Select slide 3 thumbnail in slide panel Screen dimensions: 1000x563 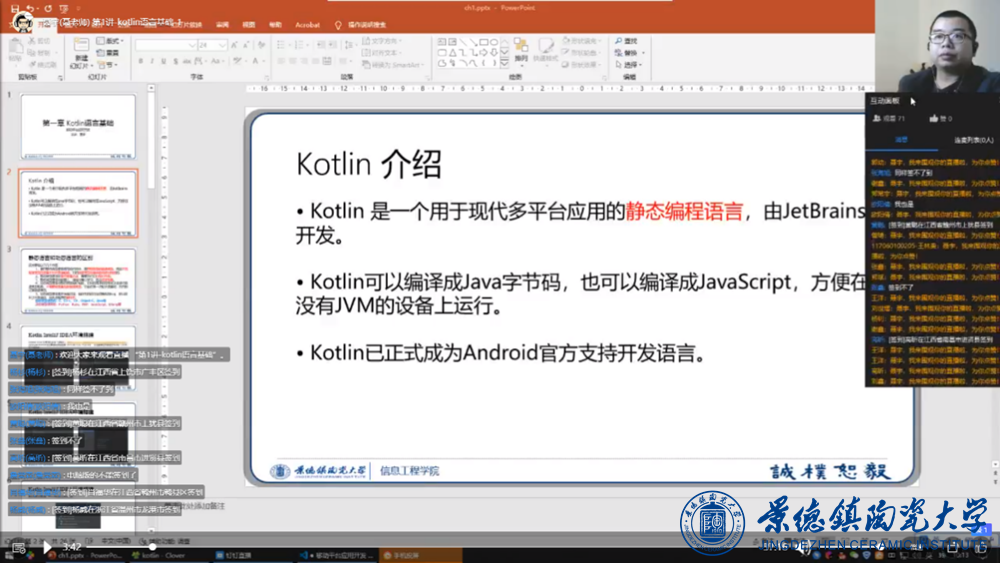coord(78,281)
